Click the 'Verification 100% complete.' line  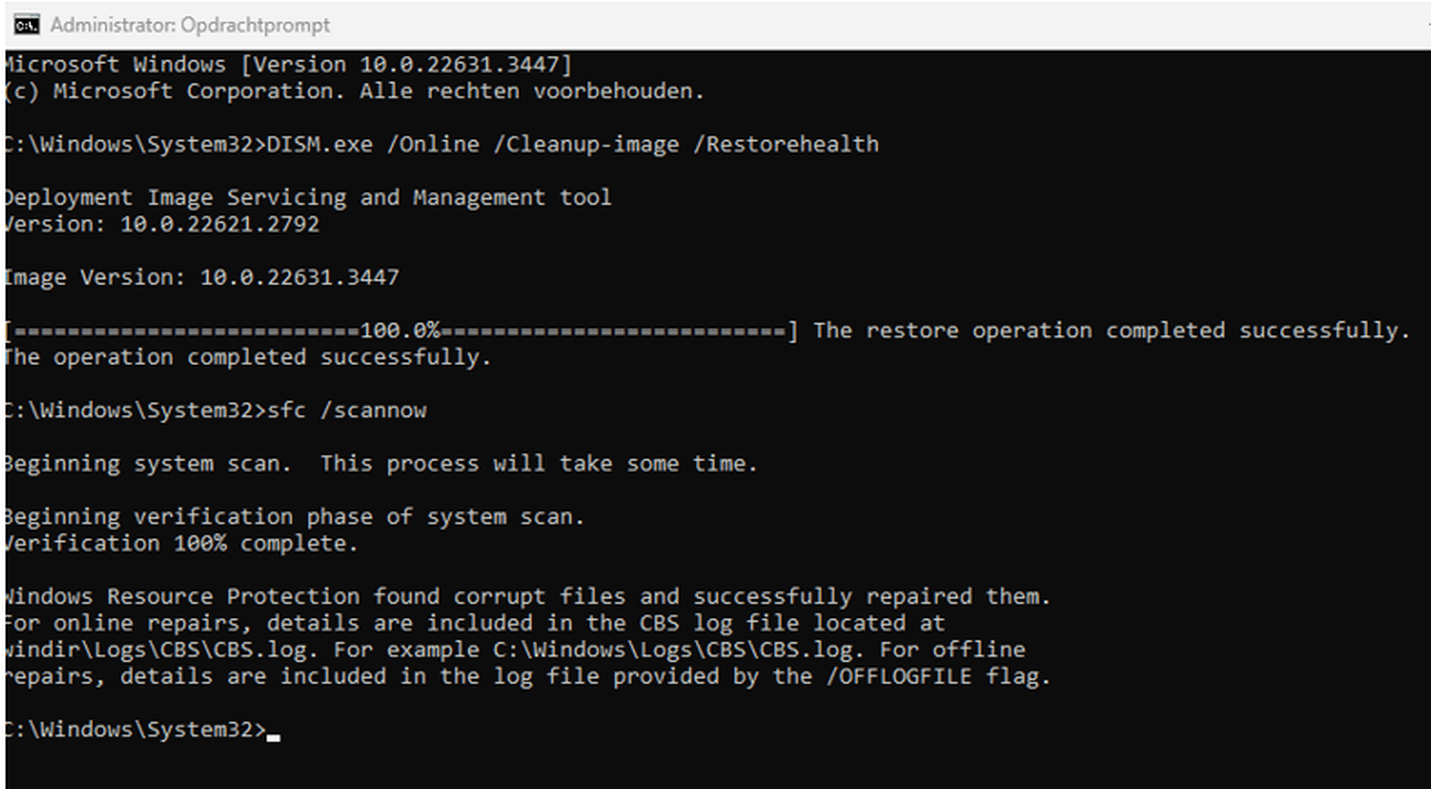pyautogui.click(x=181, y=543)
